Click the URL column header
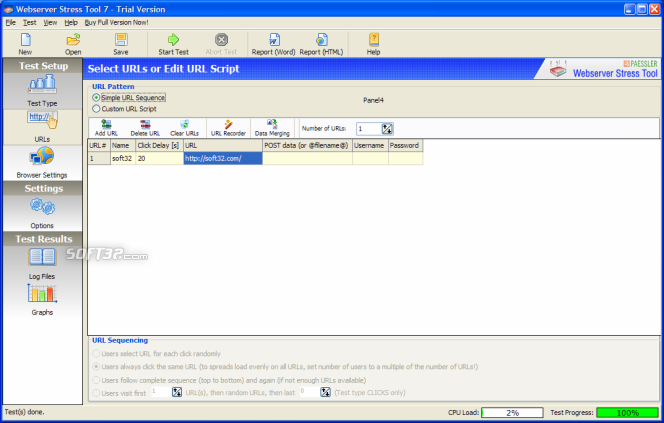This screenshot has width=664, height=423. [223, 145]
